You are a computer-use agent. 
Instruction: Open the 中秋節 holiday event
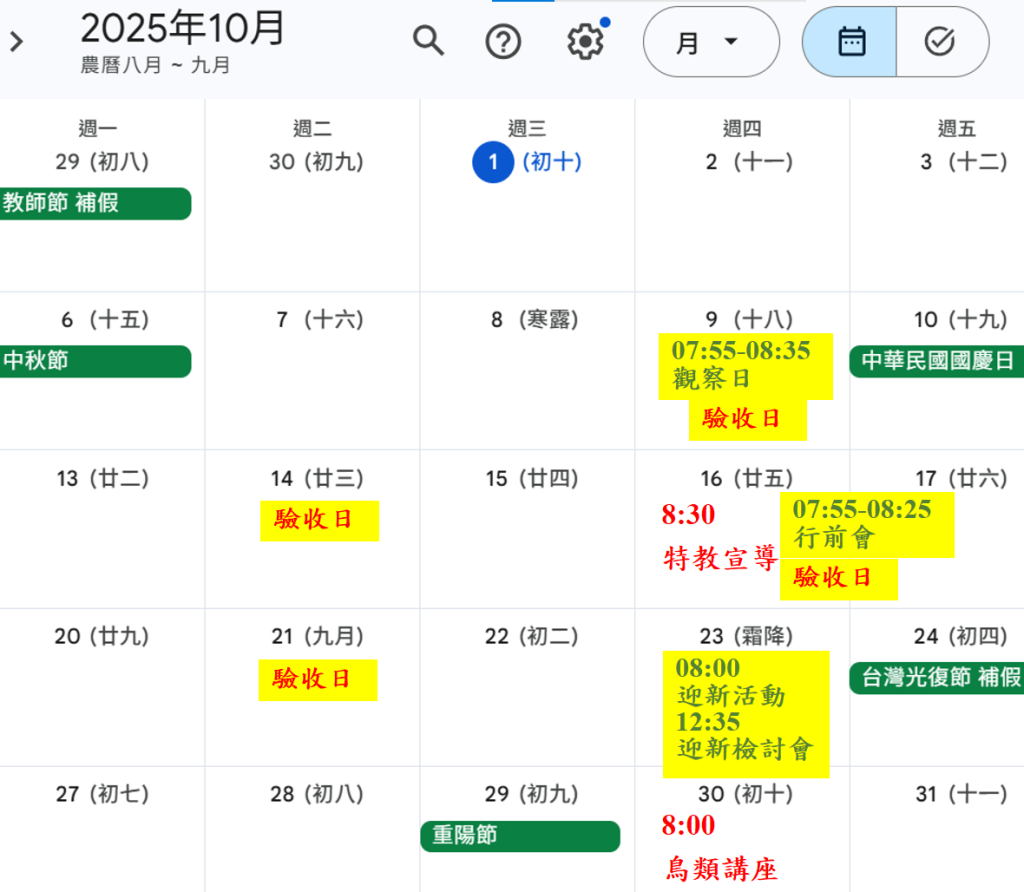point(95,361)
